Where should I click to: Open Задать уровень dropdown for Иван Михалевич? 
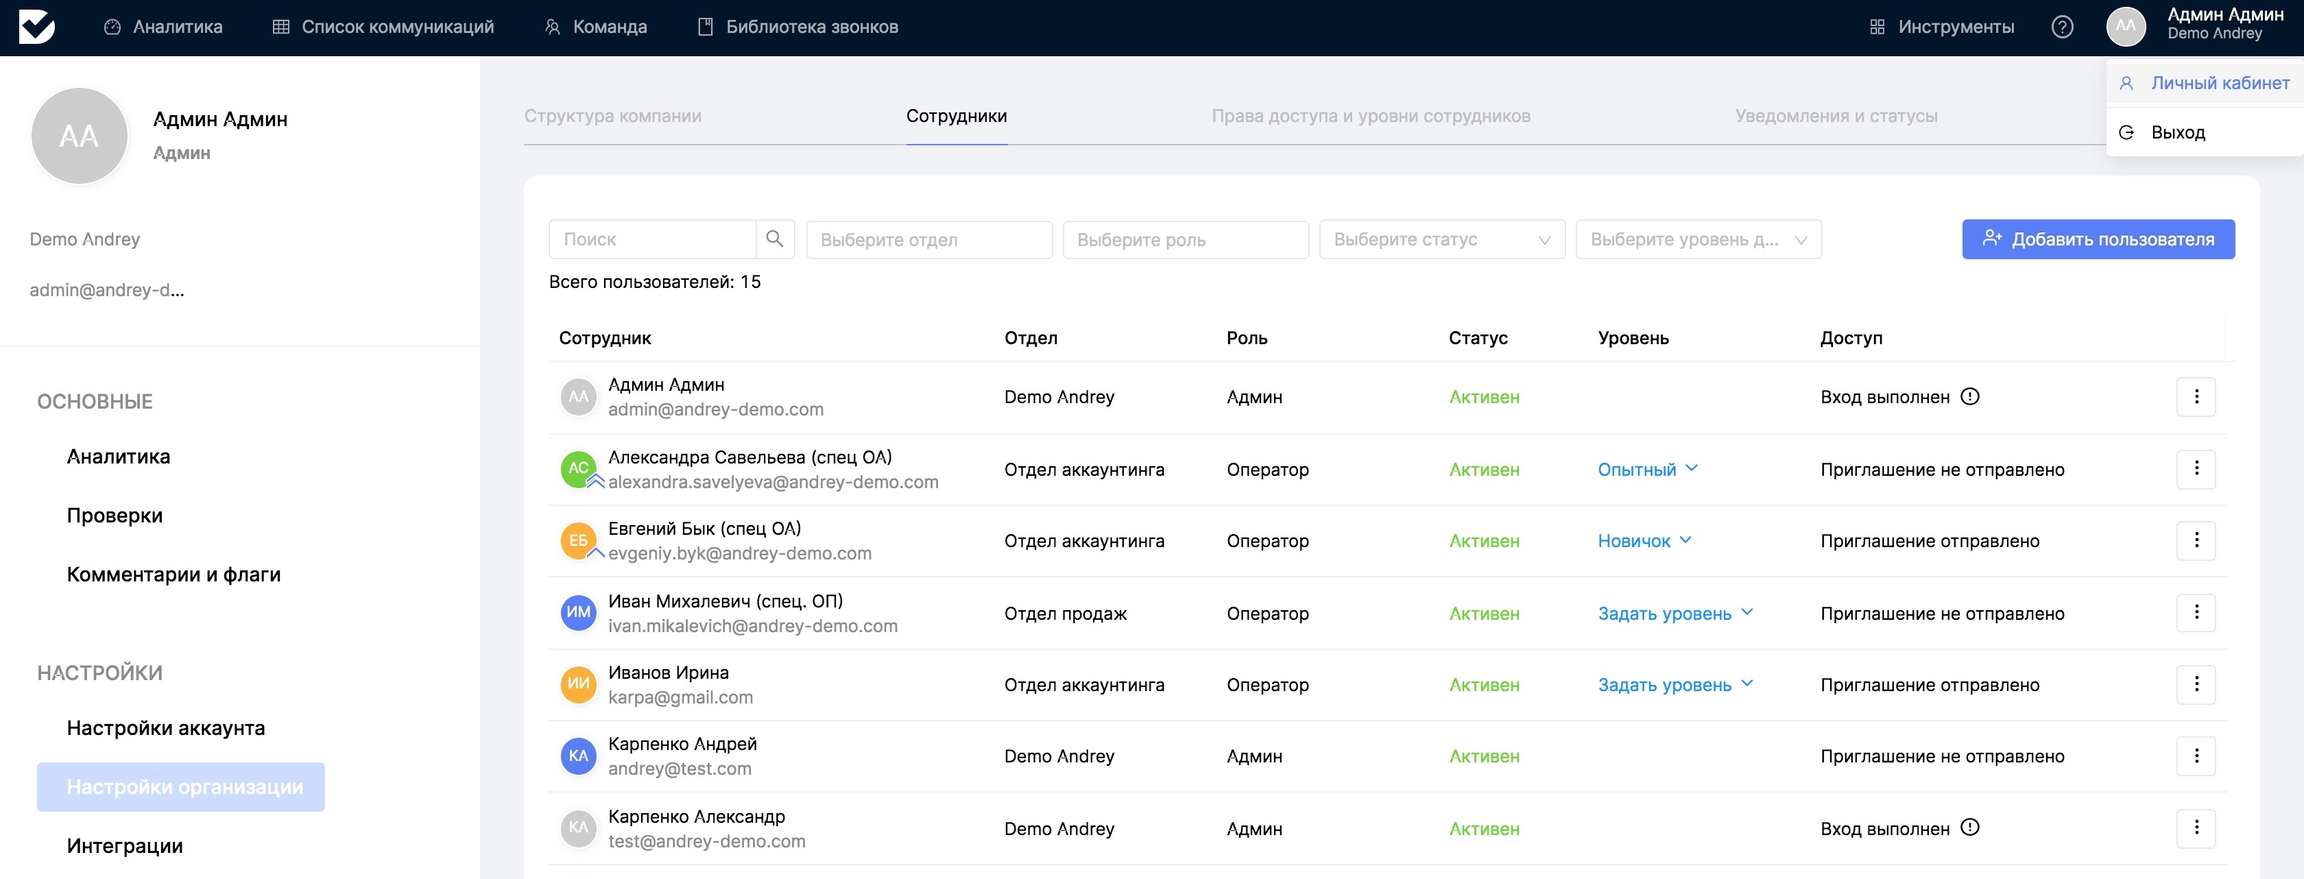click(x=1675, y=613)
